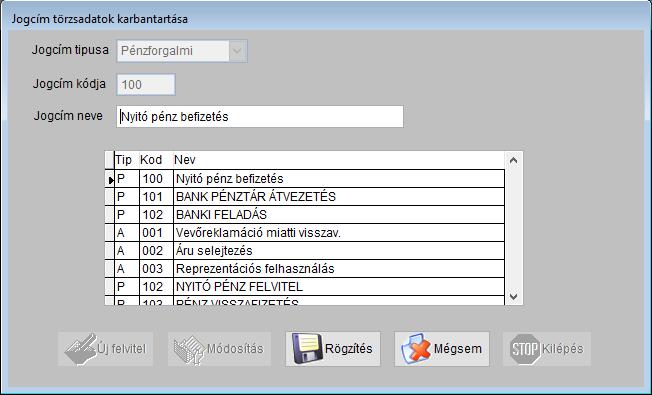Image resolution: width=652 pixels, height=395 pixels.
Task: Select the partly visible 'PÉNZ VISSZAFIZETÉS' row
Action: 305,301
